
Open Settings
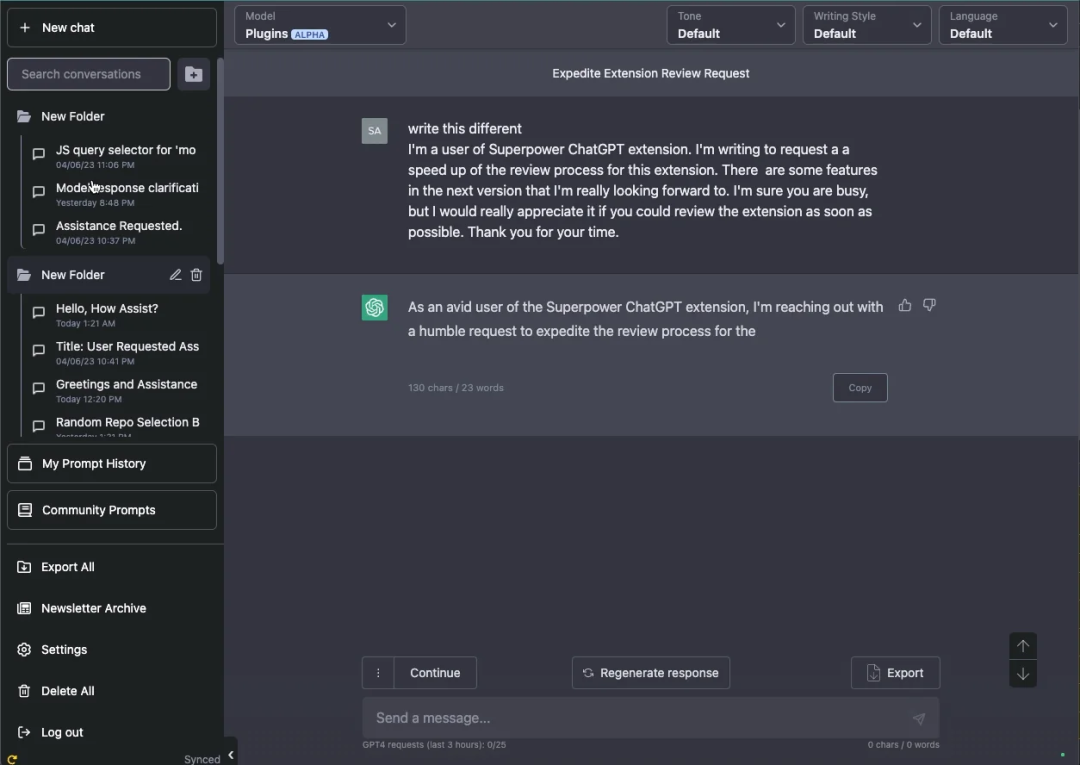[52, 649]
